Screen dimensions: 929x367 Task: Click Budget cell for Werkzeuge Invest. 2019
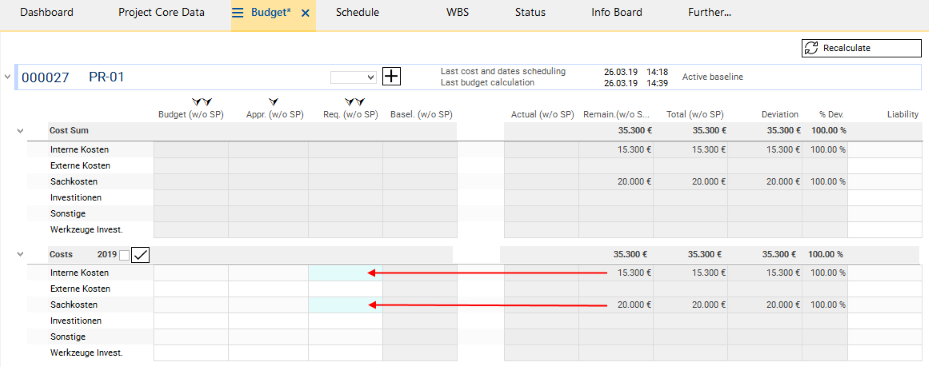pos(191,353)
